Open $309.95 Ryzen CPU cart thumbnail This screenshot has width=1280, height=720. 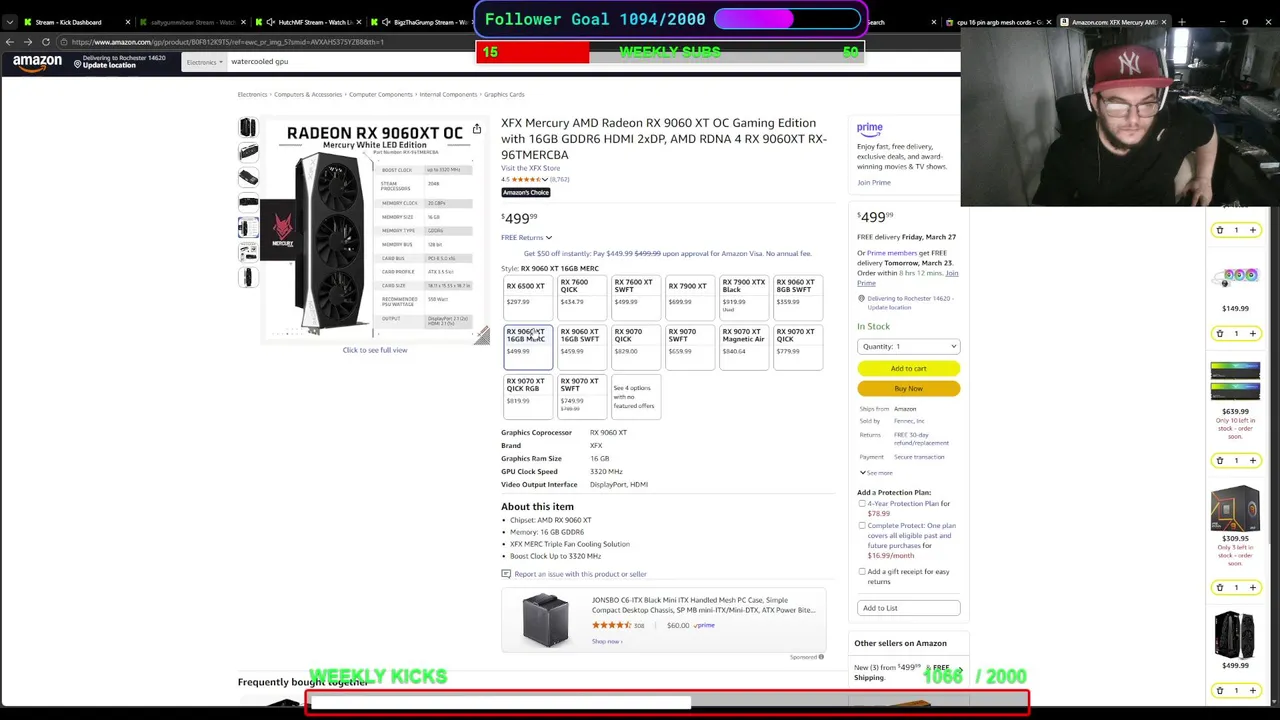click(1235, 507)
